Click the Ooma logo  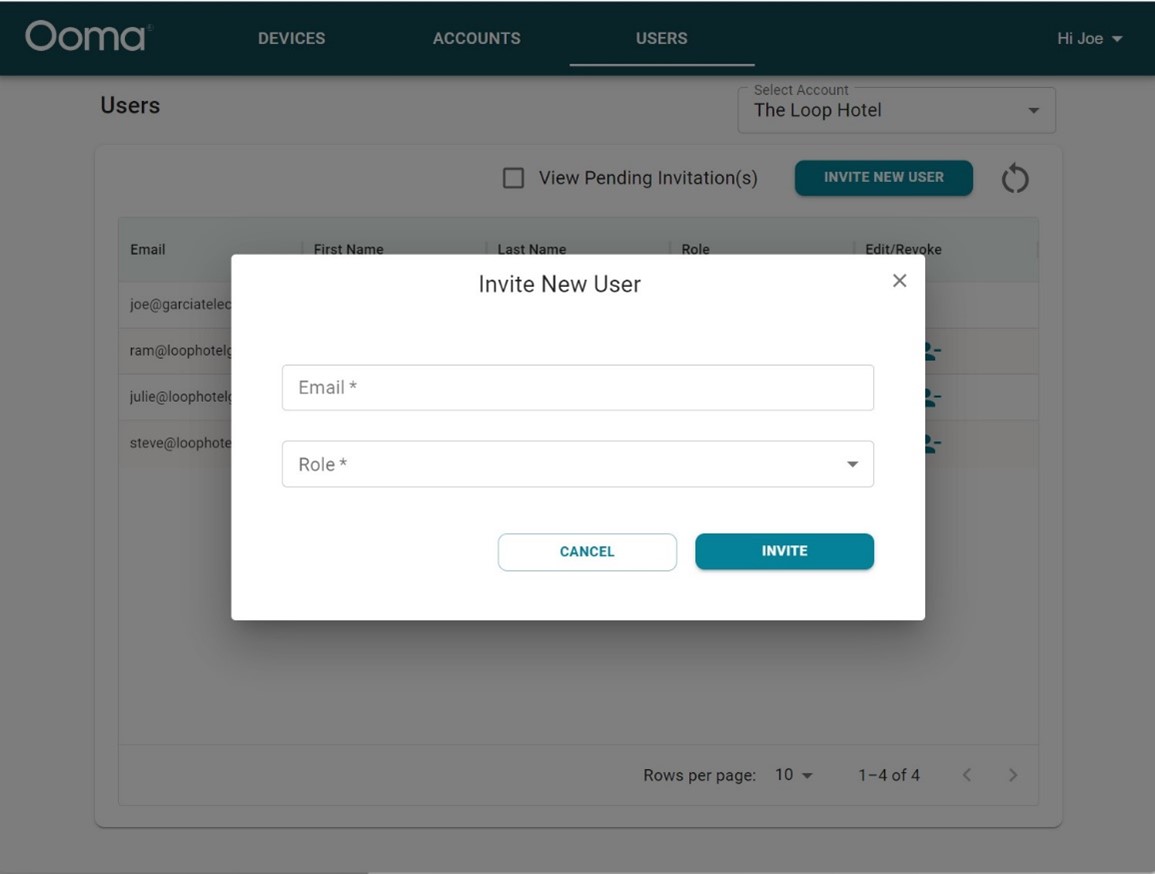(88, 36)
